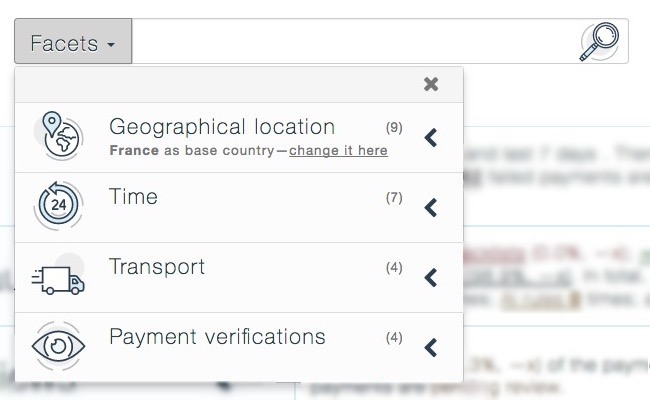Open the Facets dropdown button
Screen dimensions: 650x400
73,41
